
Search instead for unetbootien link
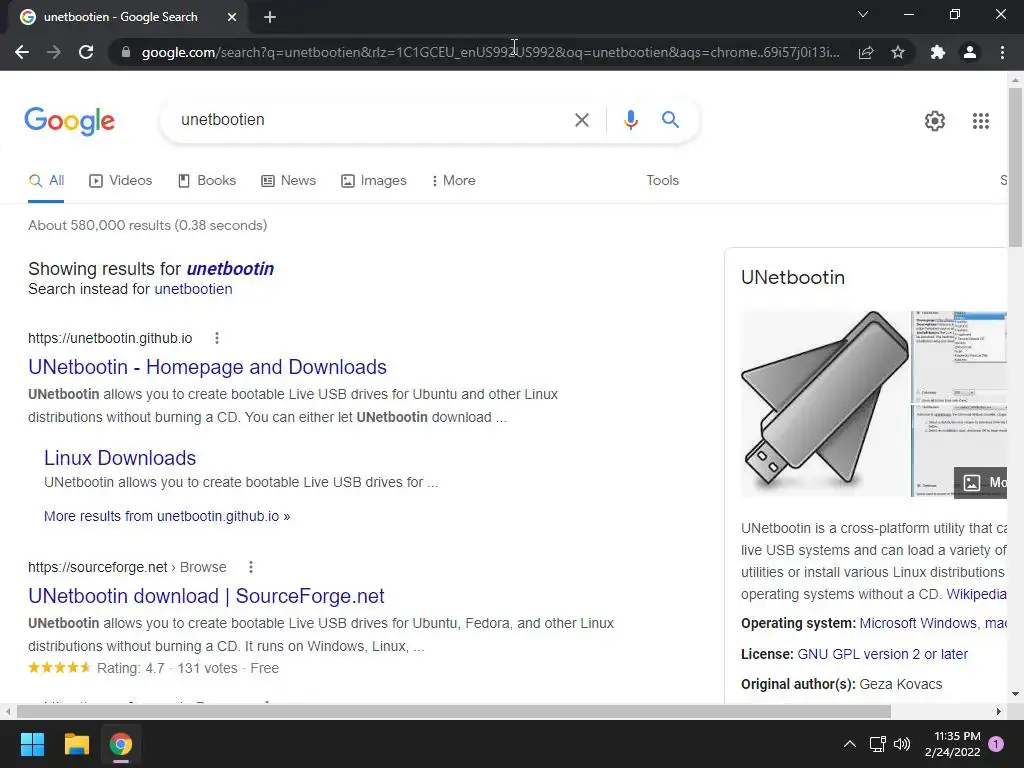(193, 289)
